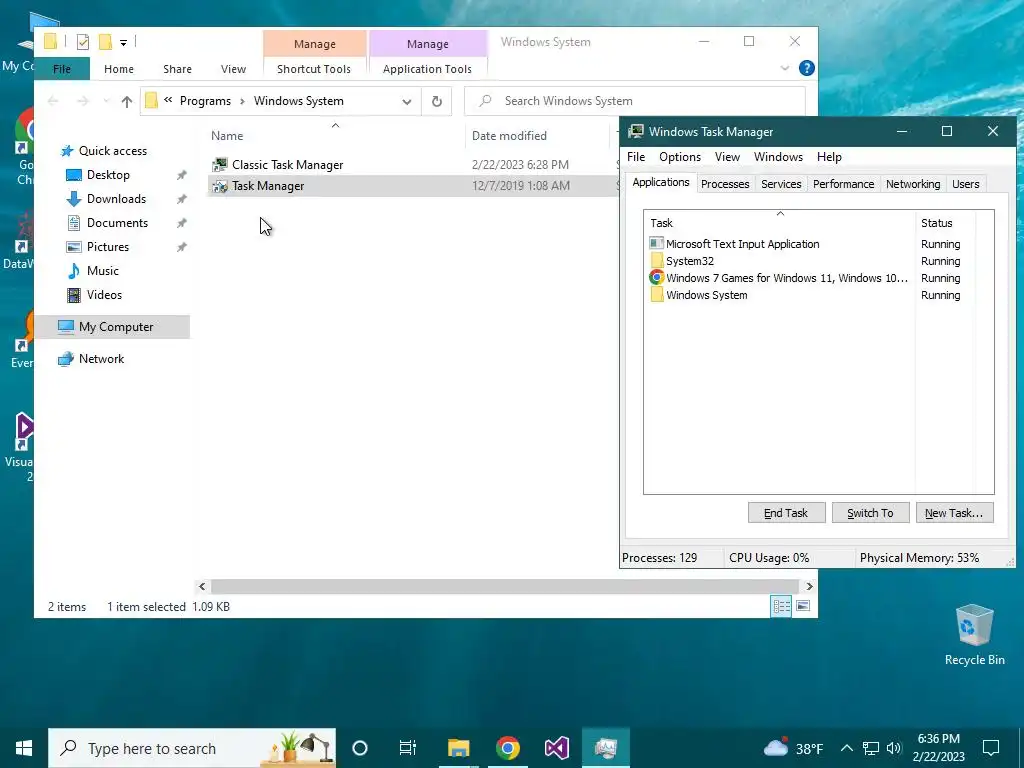1024x768 pixels.
Task: Open the Home ribbon tab
Action: [x=119, y=69]
